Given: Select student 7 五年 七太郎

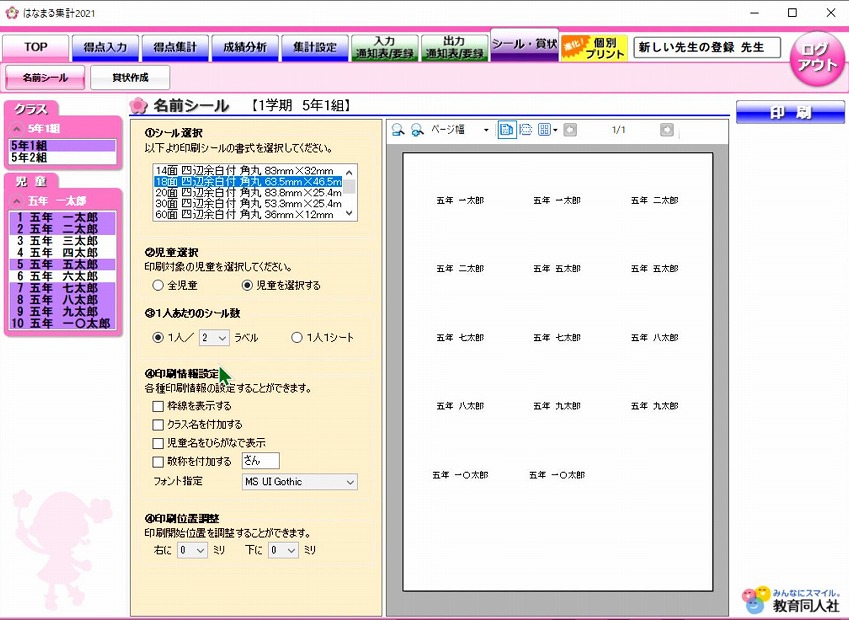Looking at the screenshot, I should pos(63,288).
